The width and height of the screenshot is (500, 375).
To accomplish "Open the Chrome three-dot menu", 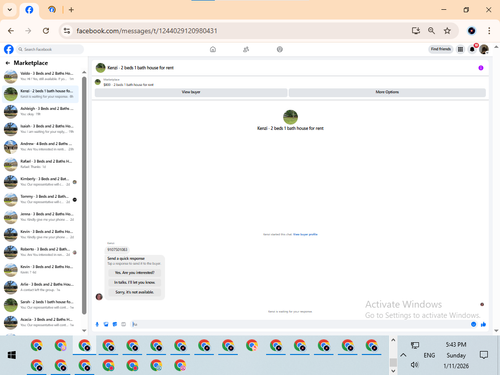I will coord(489,31).
